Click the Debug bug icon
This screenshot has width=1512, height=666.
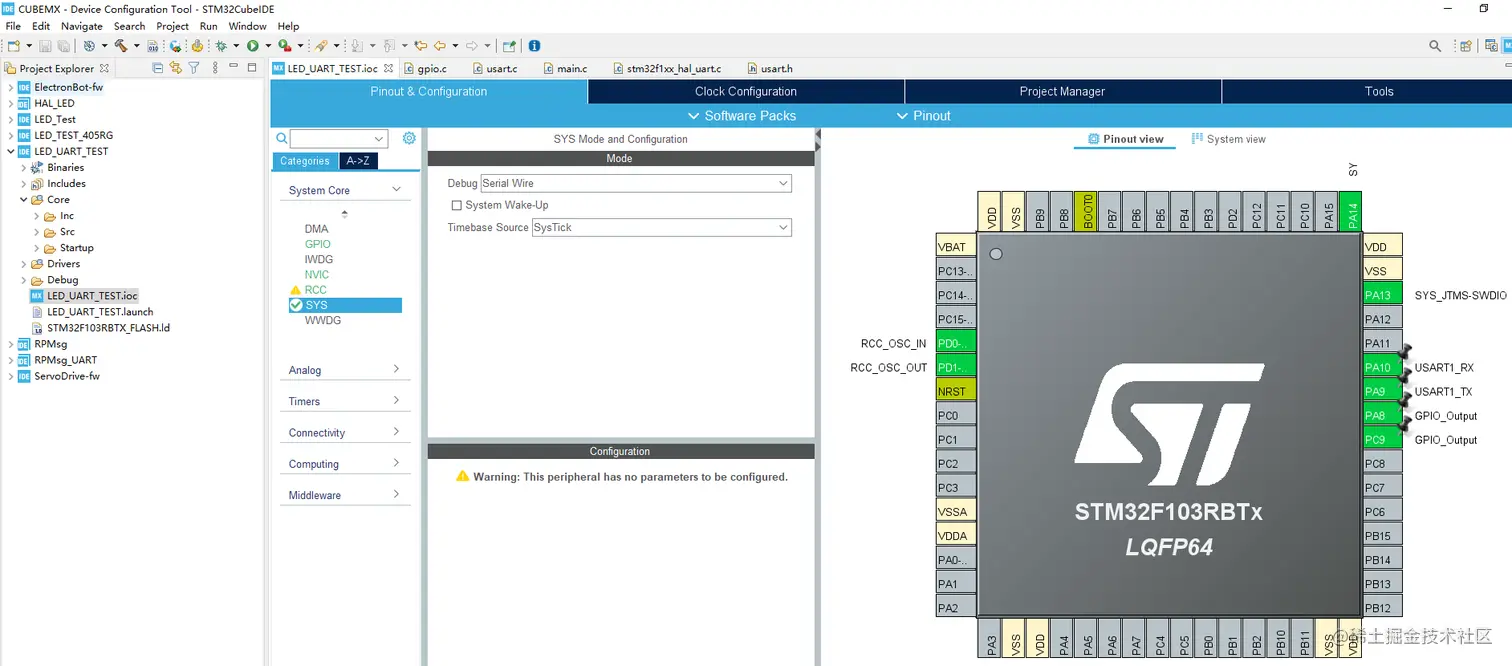coord(221,46)
